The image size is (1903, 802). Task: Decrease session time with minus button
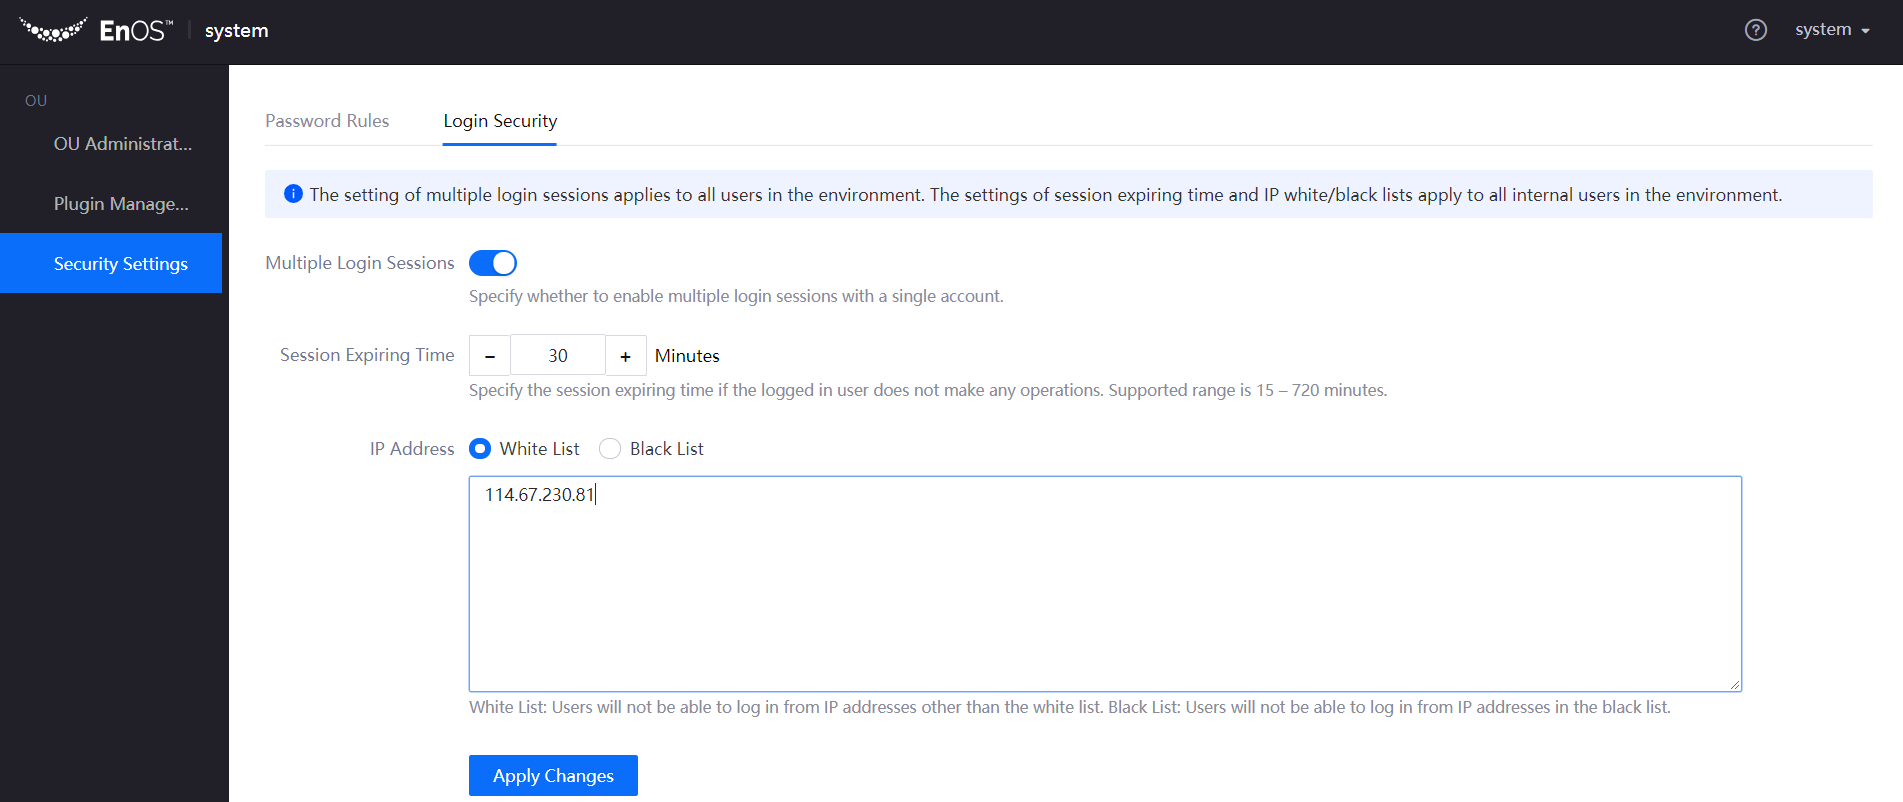click(490, 356)
